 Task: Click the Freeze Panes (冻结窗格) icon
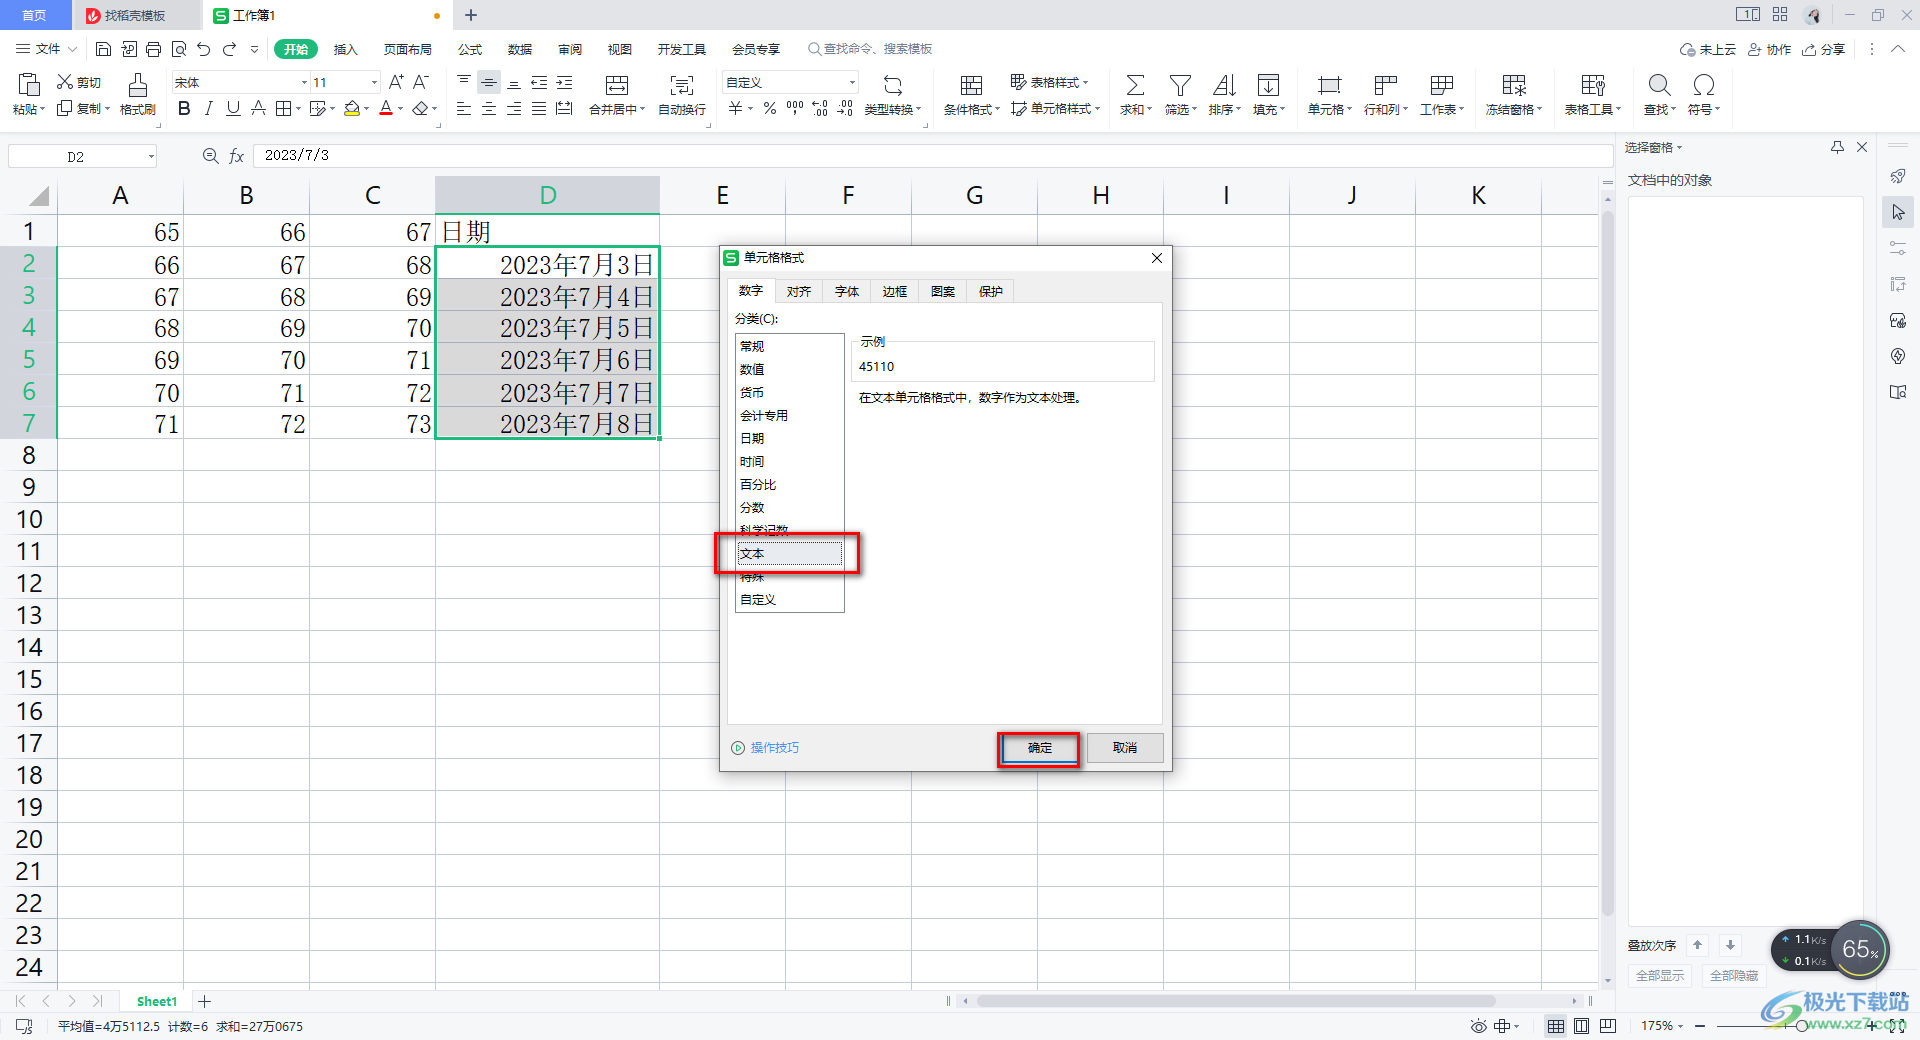(1514, 85)
